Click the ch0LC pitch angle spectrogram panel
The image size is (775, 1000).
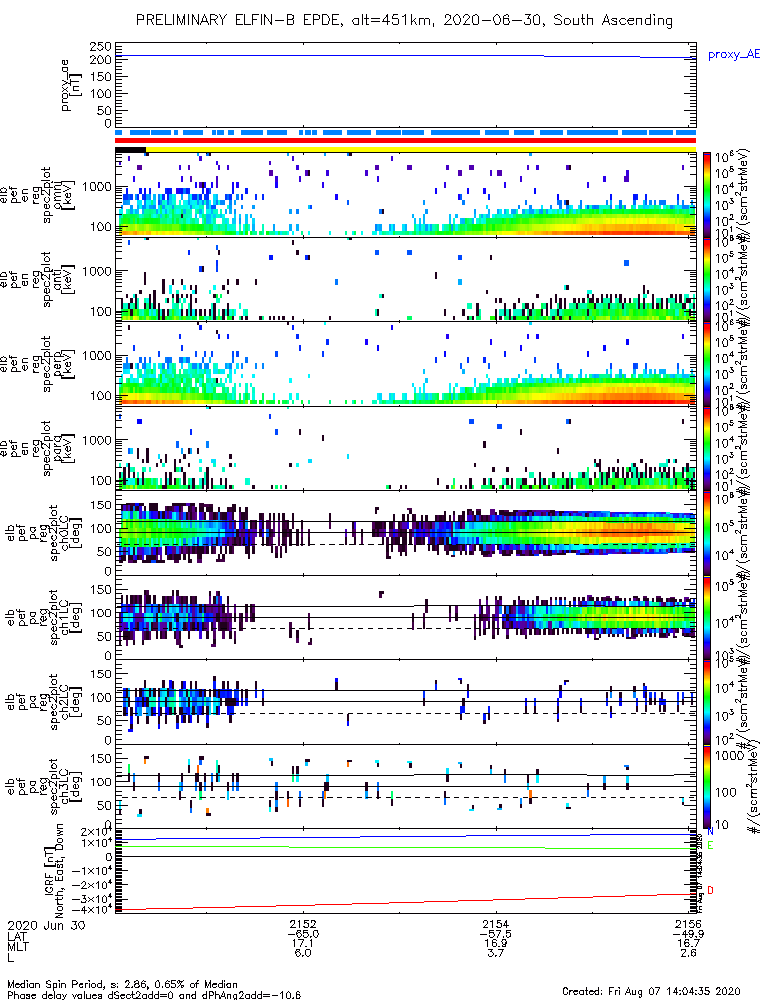coord(406,533)
